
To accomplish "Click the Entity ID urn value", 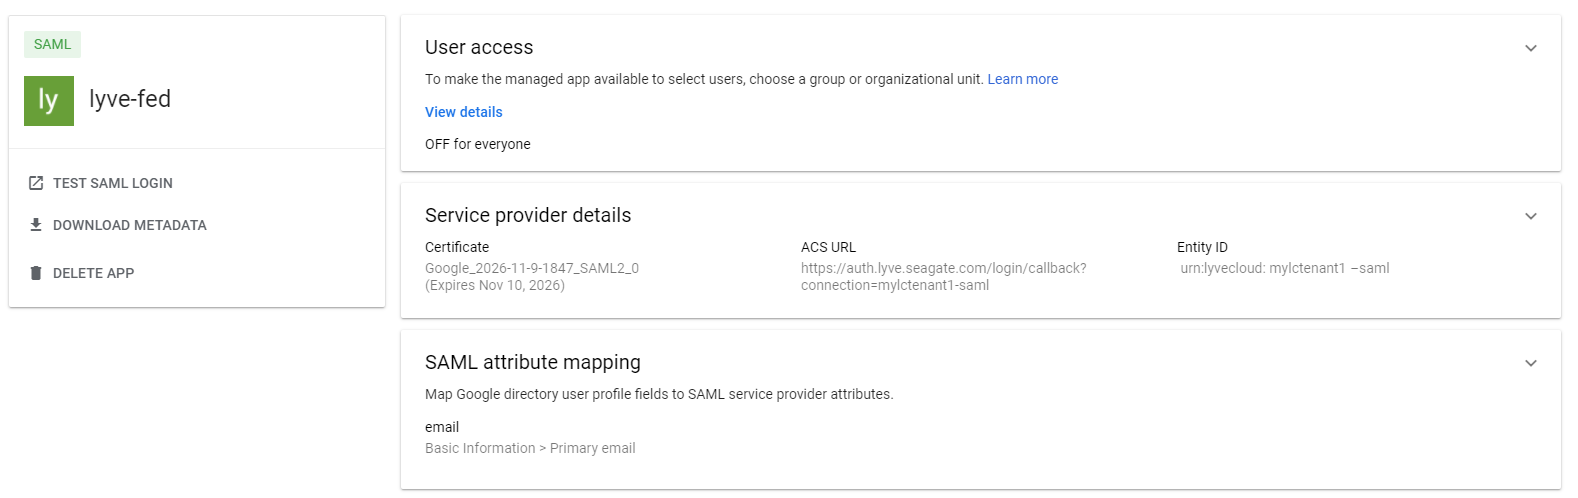I will [1284, 268].
